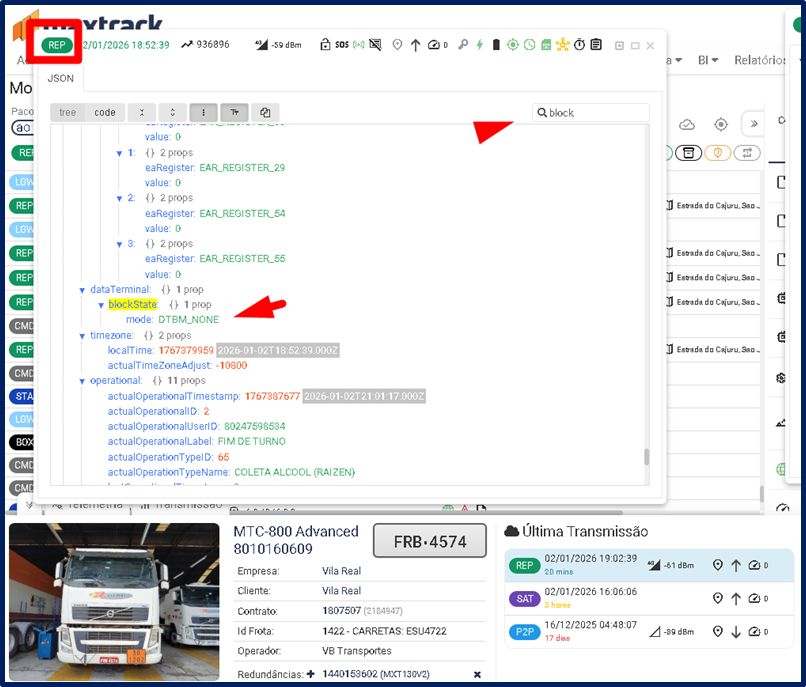Select the SAT transmission row
This screenshot has width=806, height=687.
[x=649, y=598]
